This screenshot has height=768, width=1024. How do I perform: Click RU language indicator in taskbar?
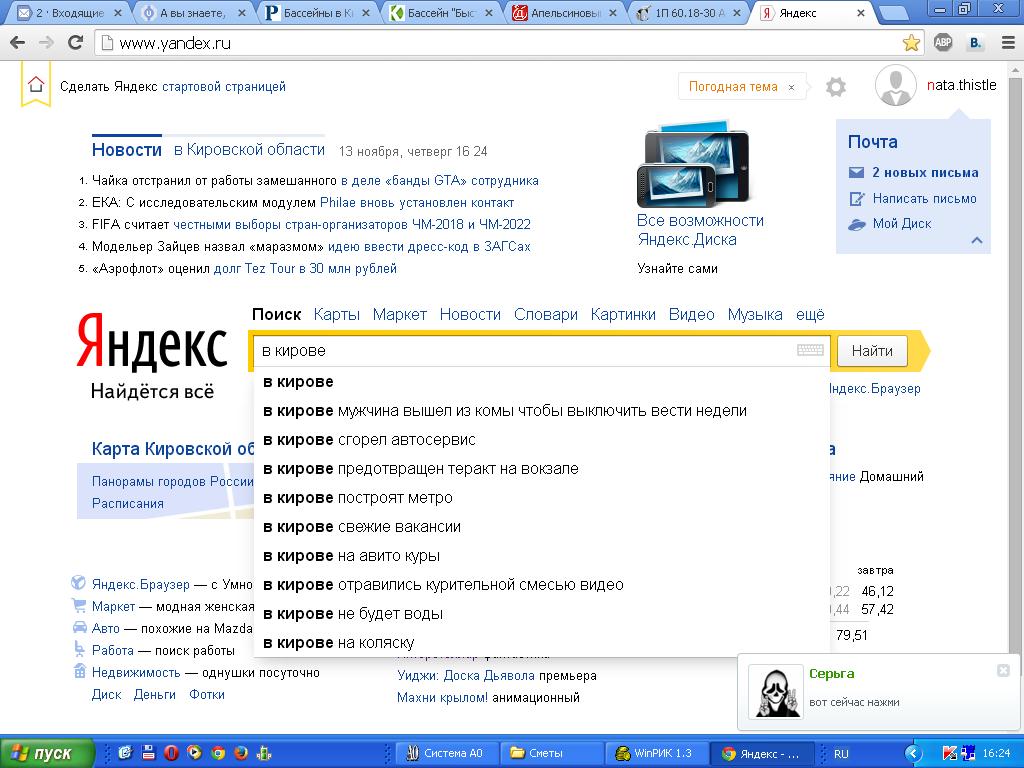pos(840,754)
